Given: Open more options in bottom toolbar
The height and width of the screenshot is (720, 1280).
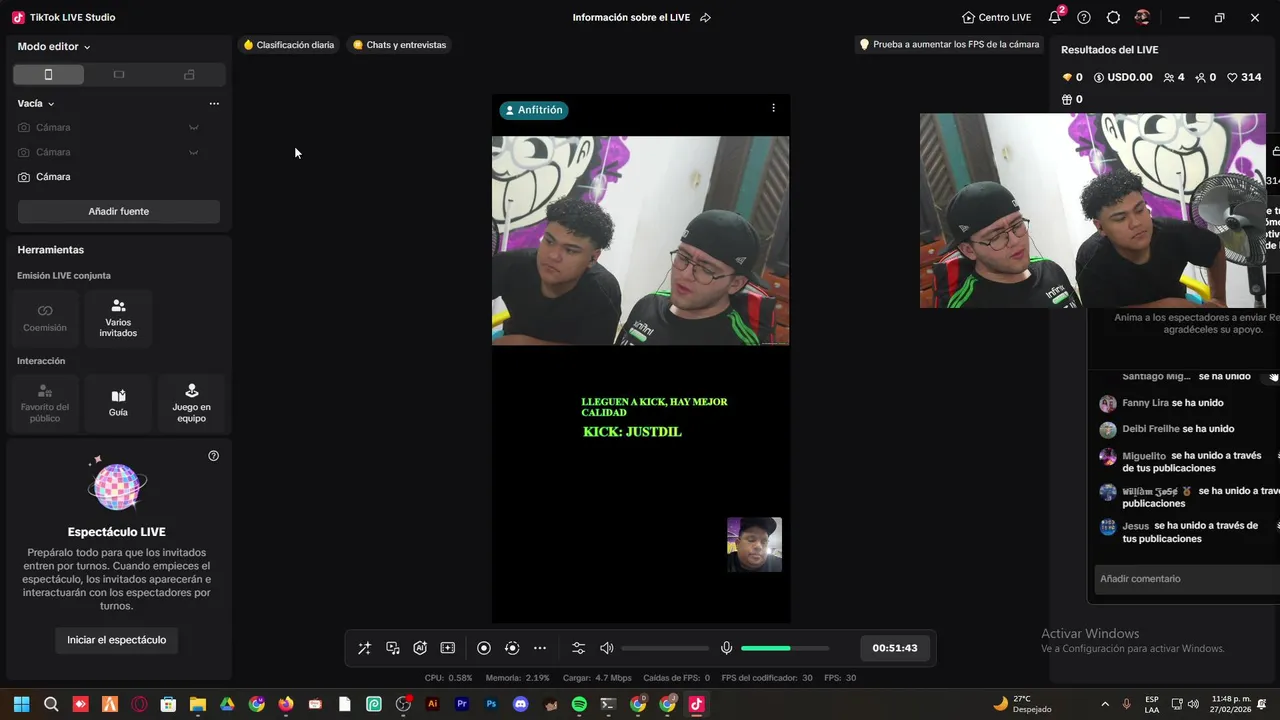Looking at the screenshot, I should pyautogui.click(x=540, y=648).
